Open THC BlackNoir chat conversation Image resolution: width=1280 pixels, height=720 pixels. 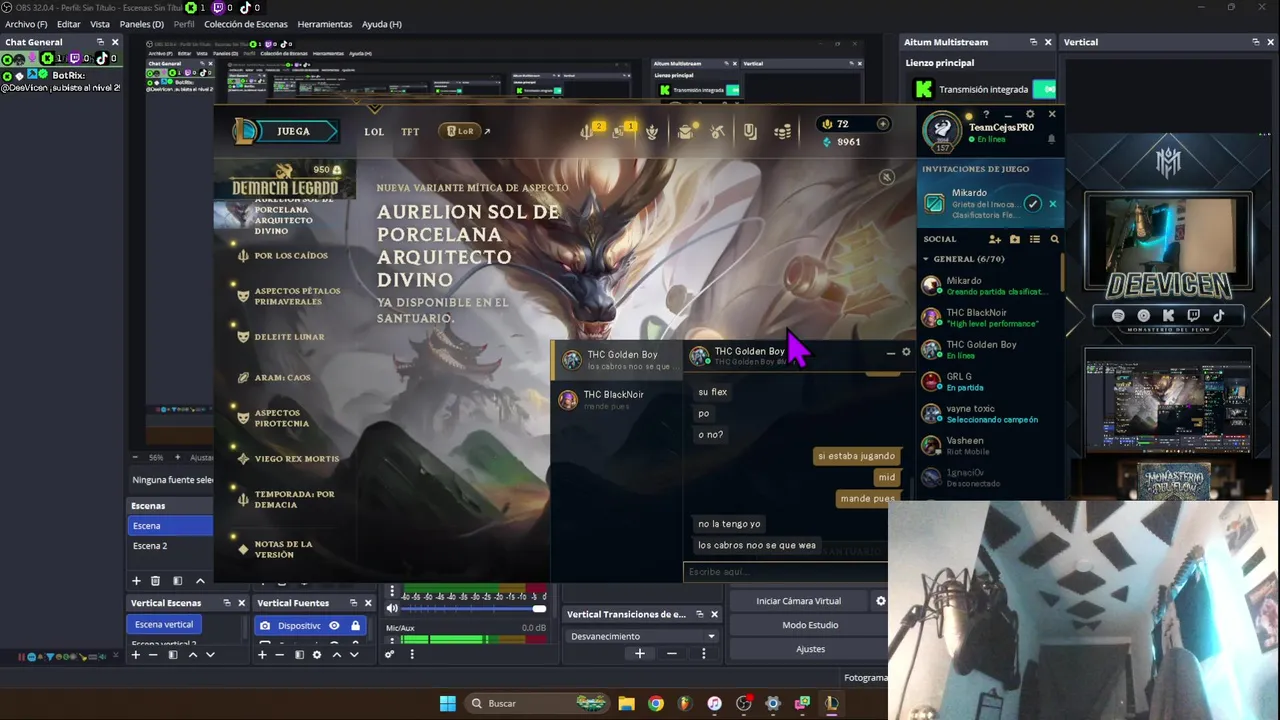coord(616,399)
